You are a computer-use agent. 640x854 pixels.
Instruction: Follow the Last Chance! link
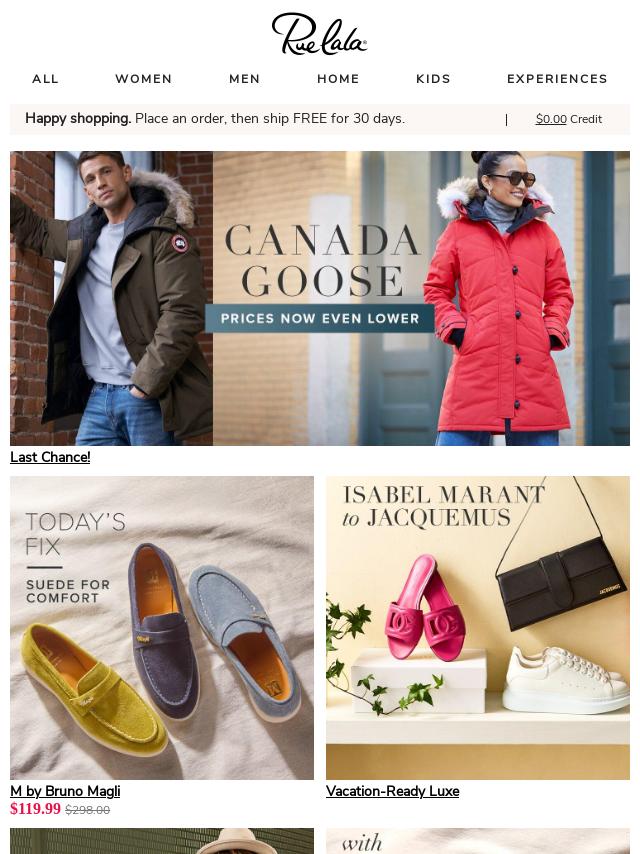click(x=50, y=457)
